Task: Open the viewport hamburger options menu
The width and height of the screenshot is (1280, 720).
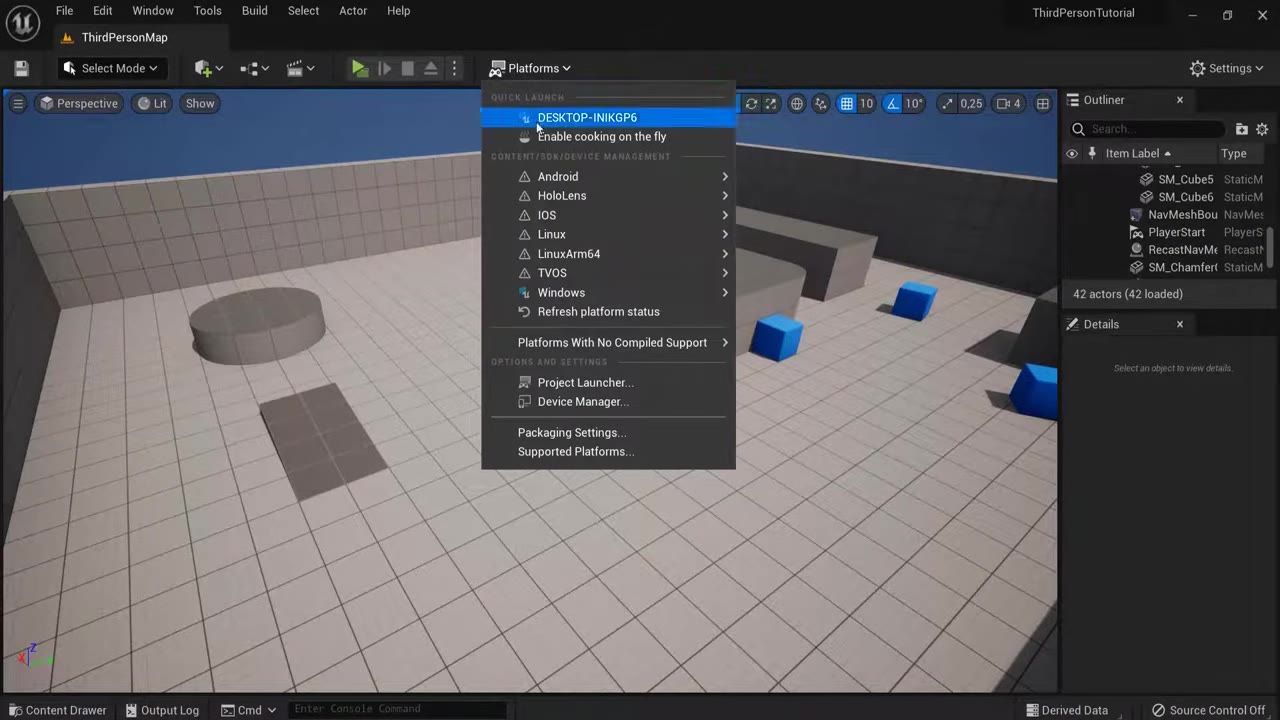Action: tap(18, 103)
